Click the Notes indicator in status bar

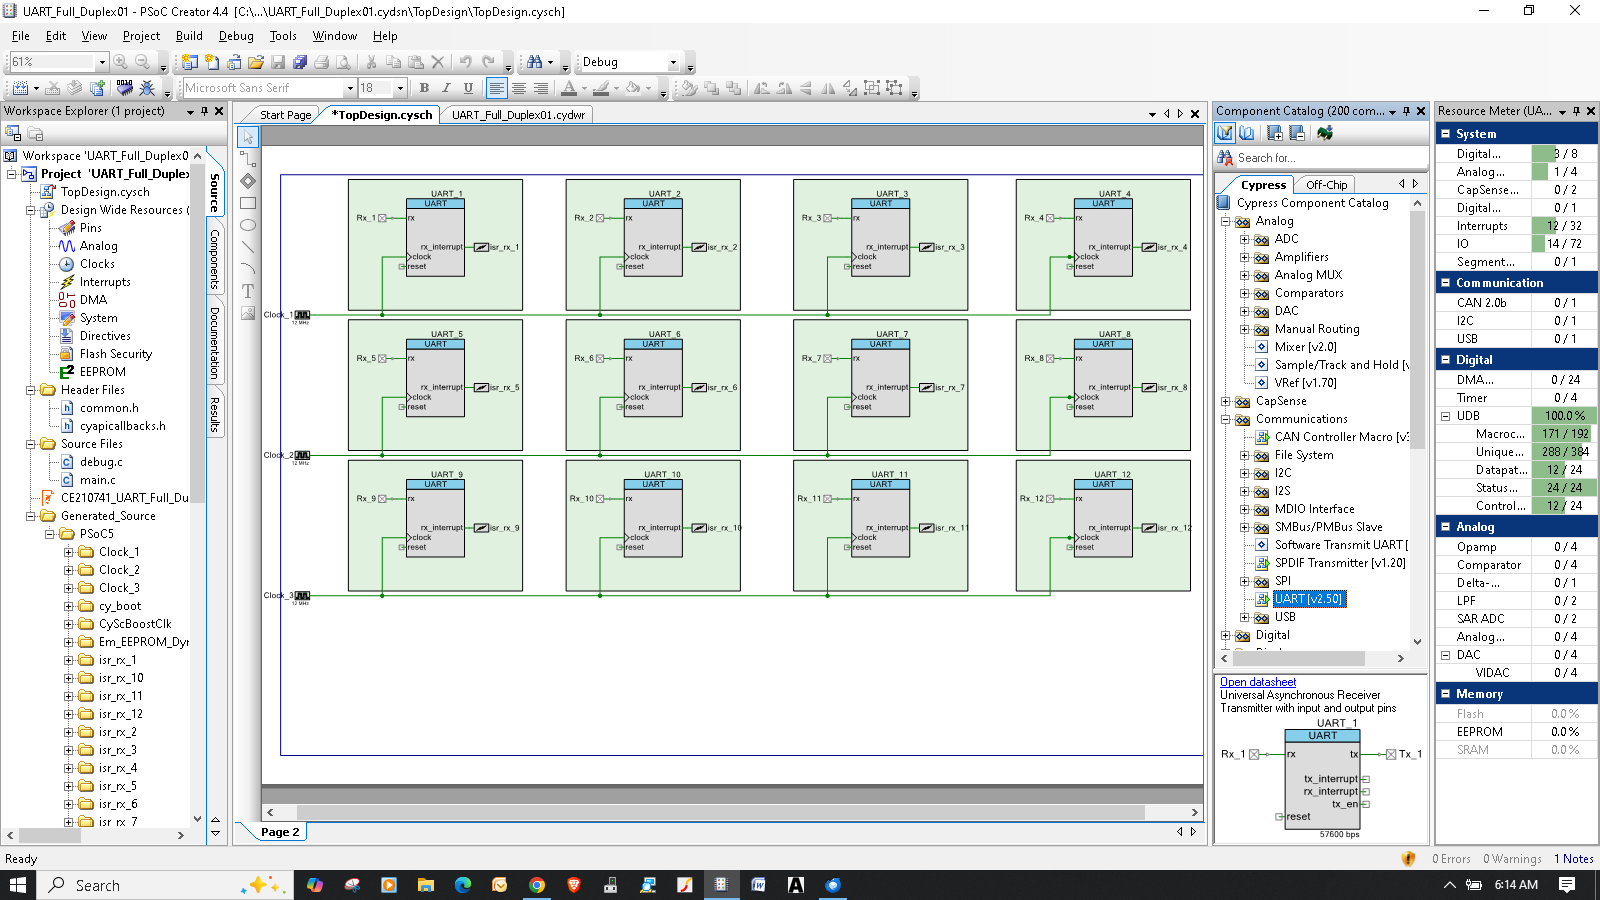coord(1574,859)
